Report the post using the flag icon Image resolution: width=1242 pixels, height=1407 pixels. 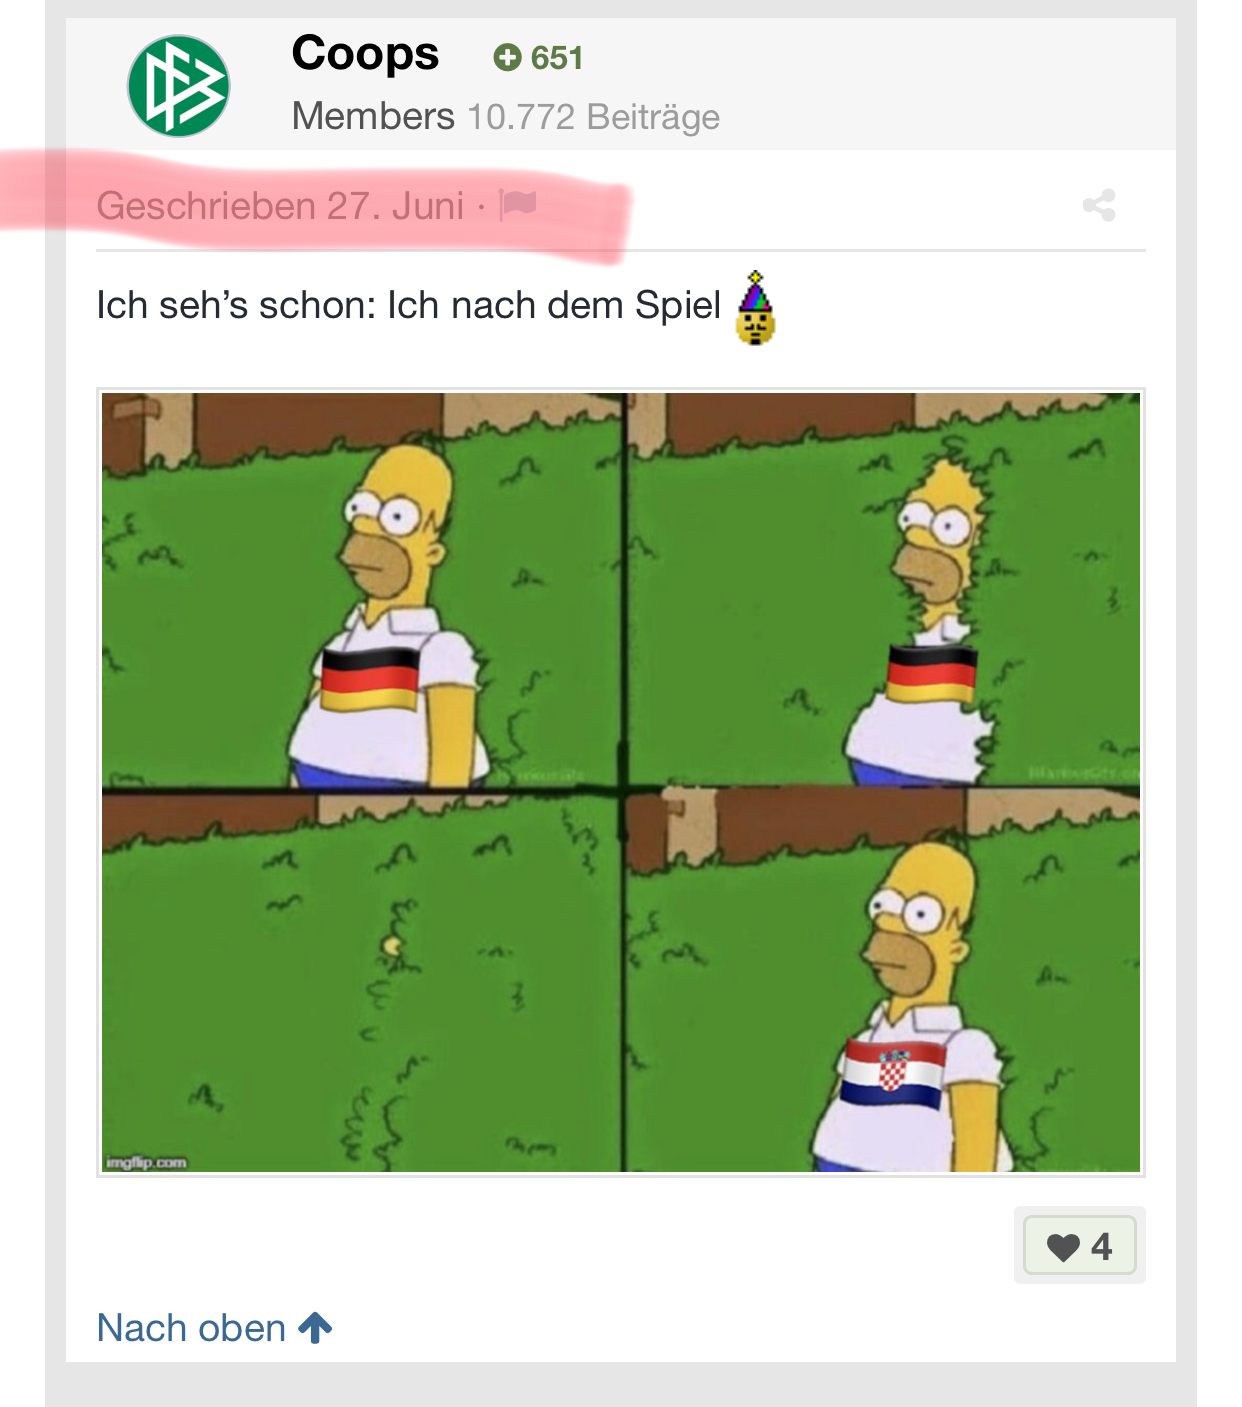(518, 205)
